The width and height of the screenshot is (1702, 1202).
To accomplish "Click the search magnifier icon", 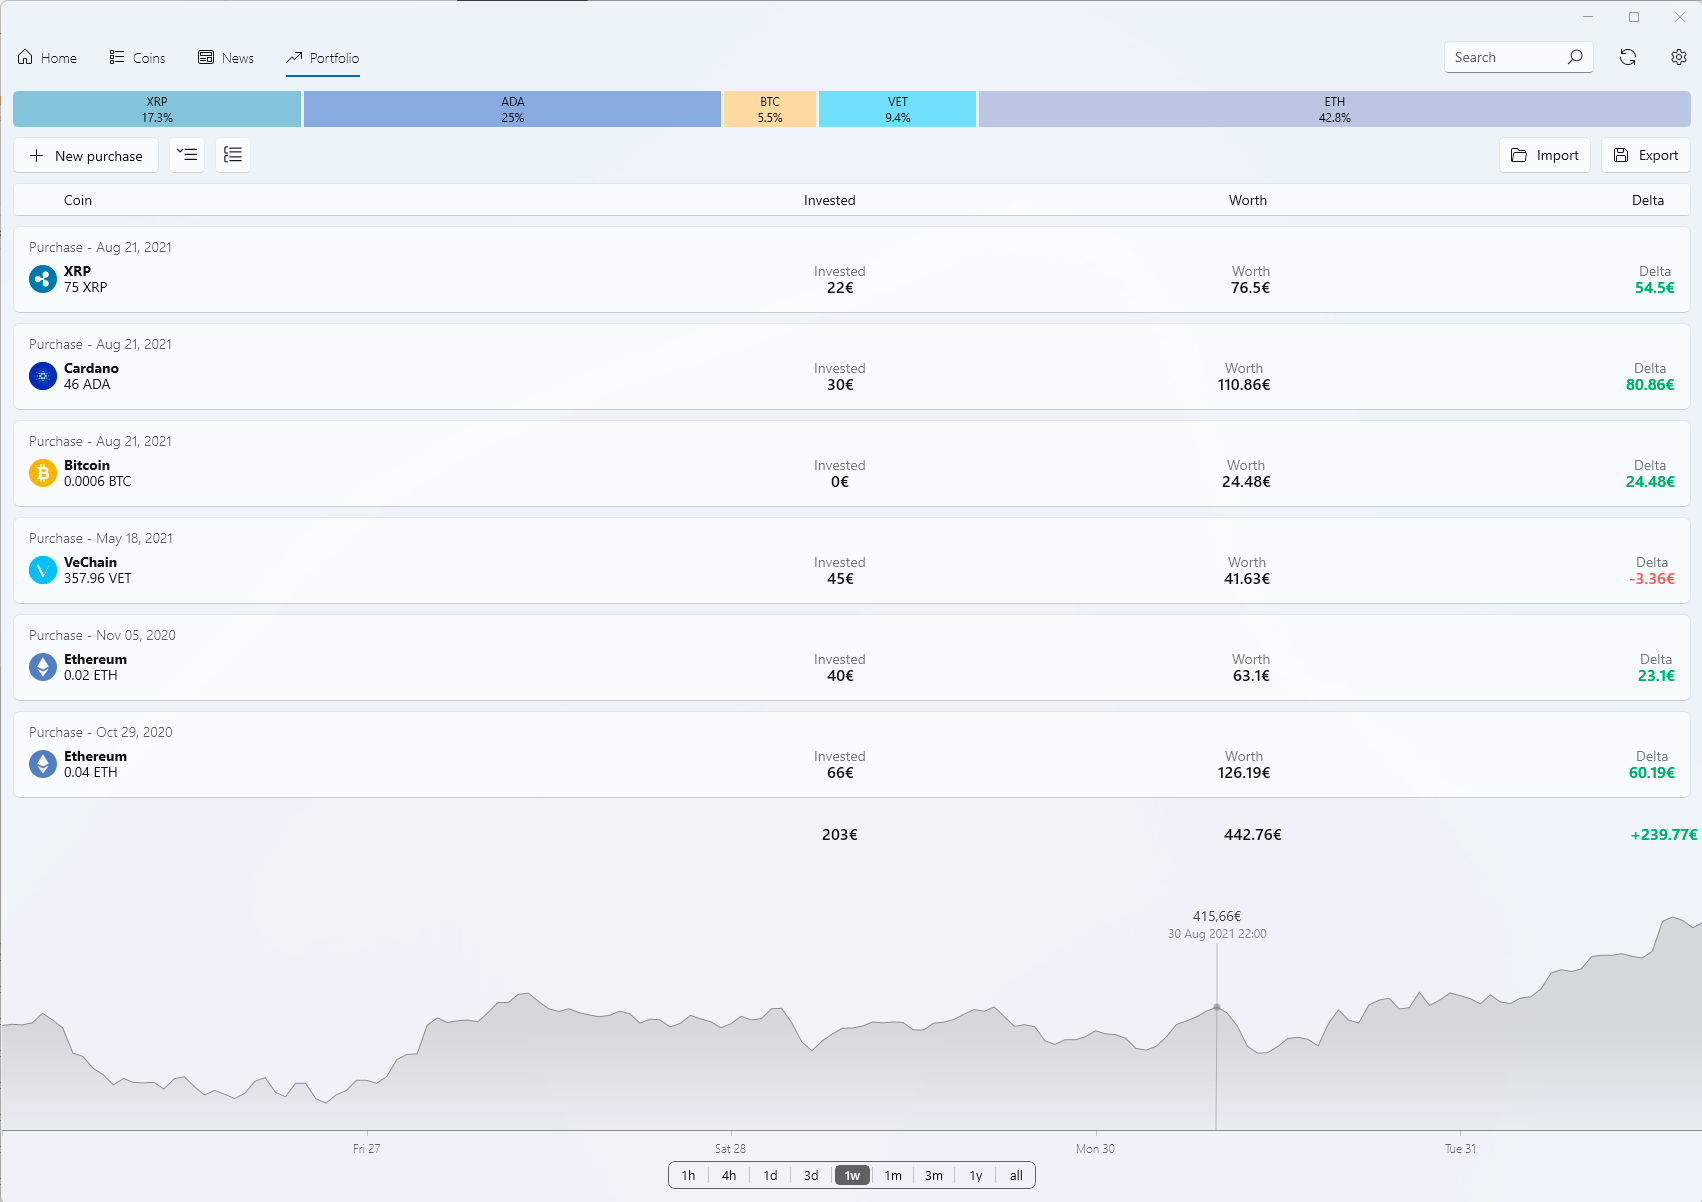I will click(1575, 57).
